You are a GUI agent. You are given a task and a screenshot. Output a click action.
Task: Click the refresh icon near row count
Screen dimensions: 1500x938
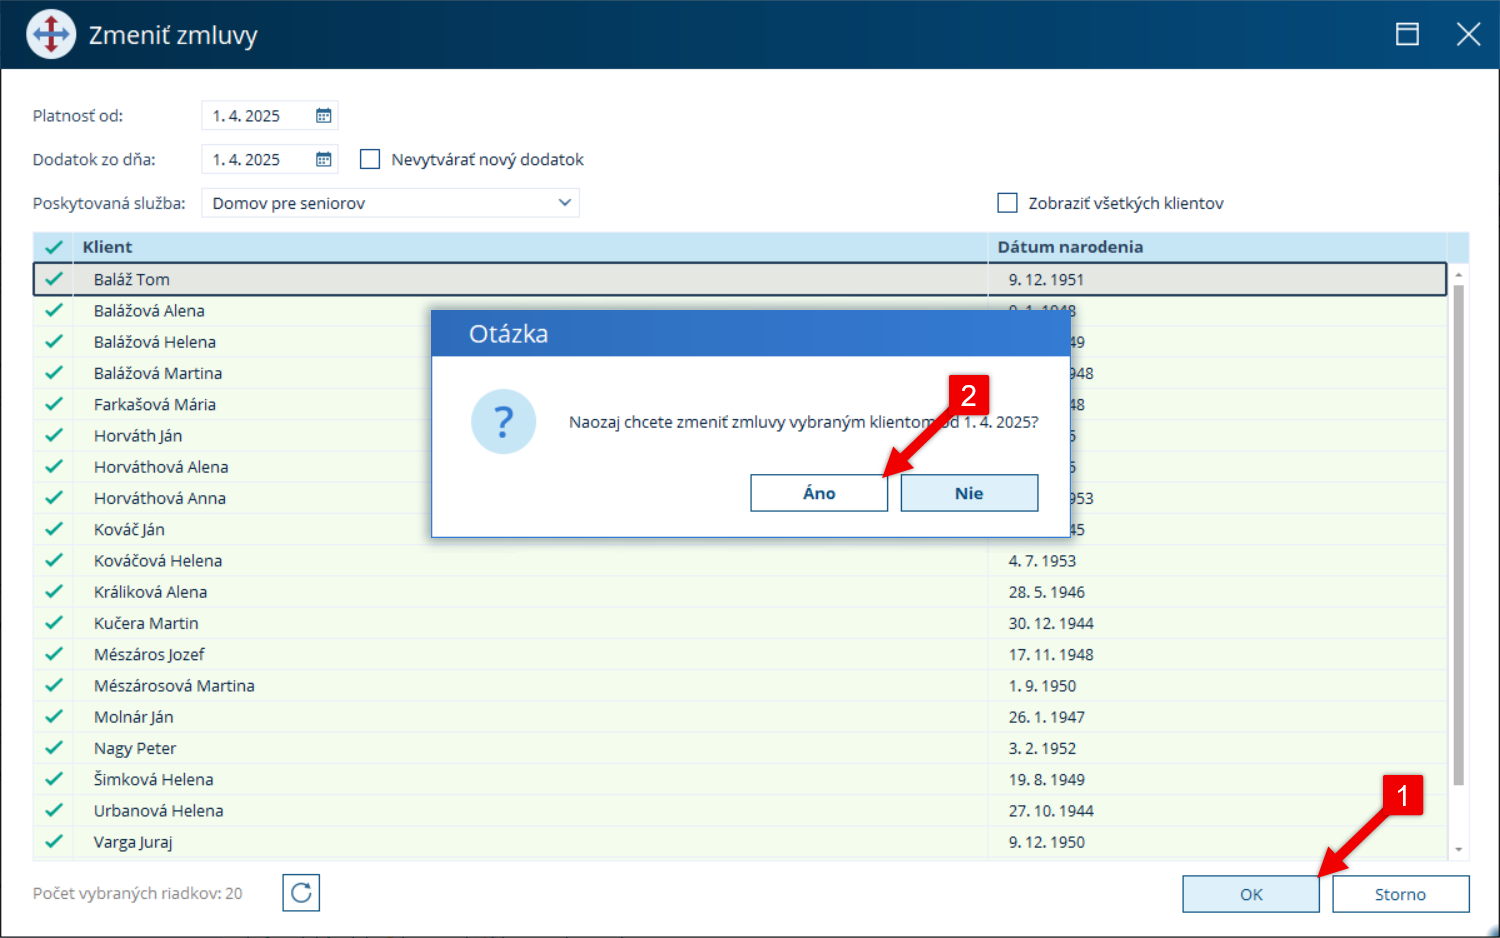coord(301,892)
